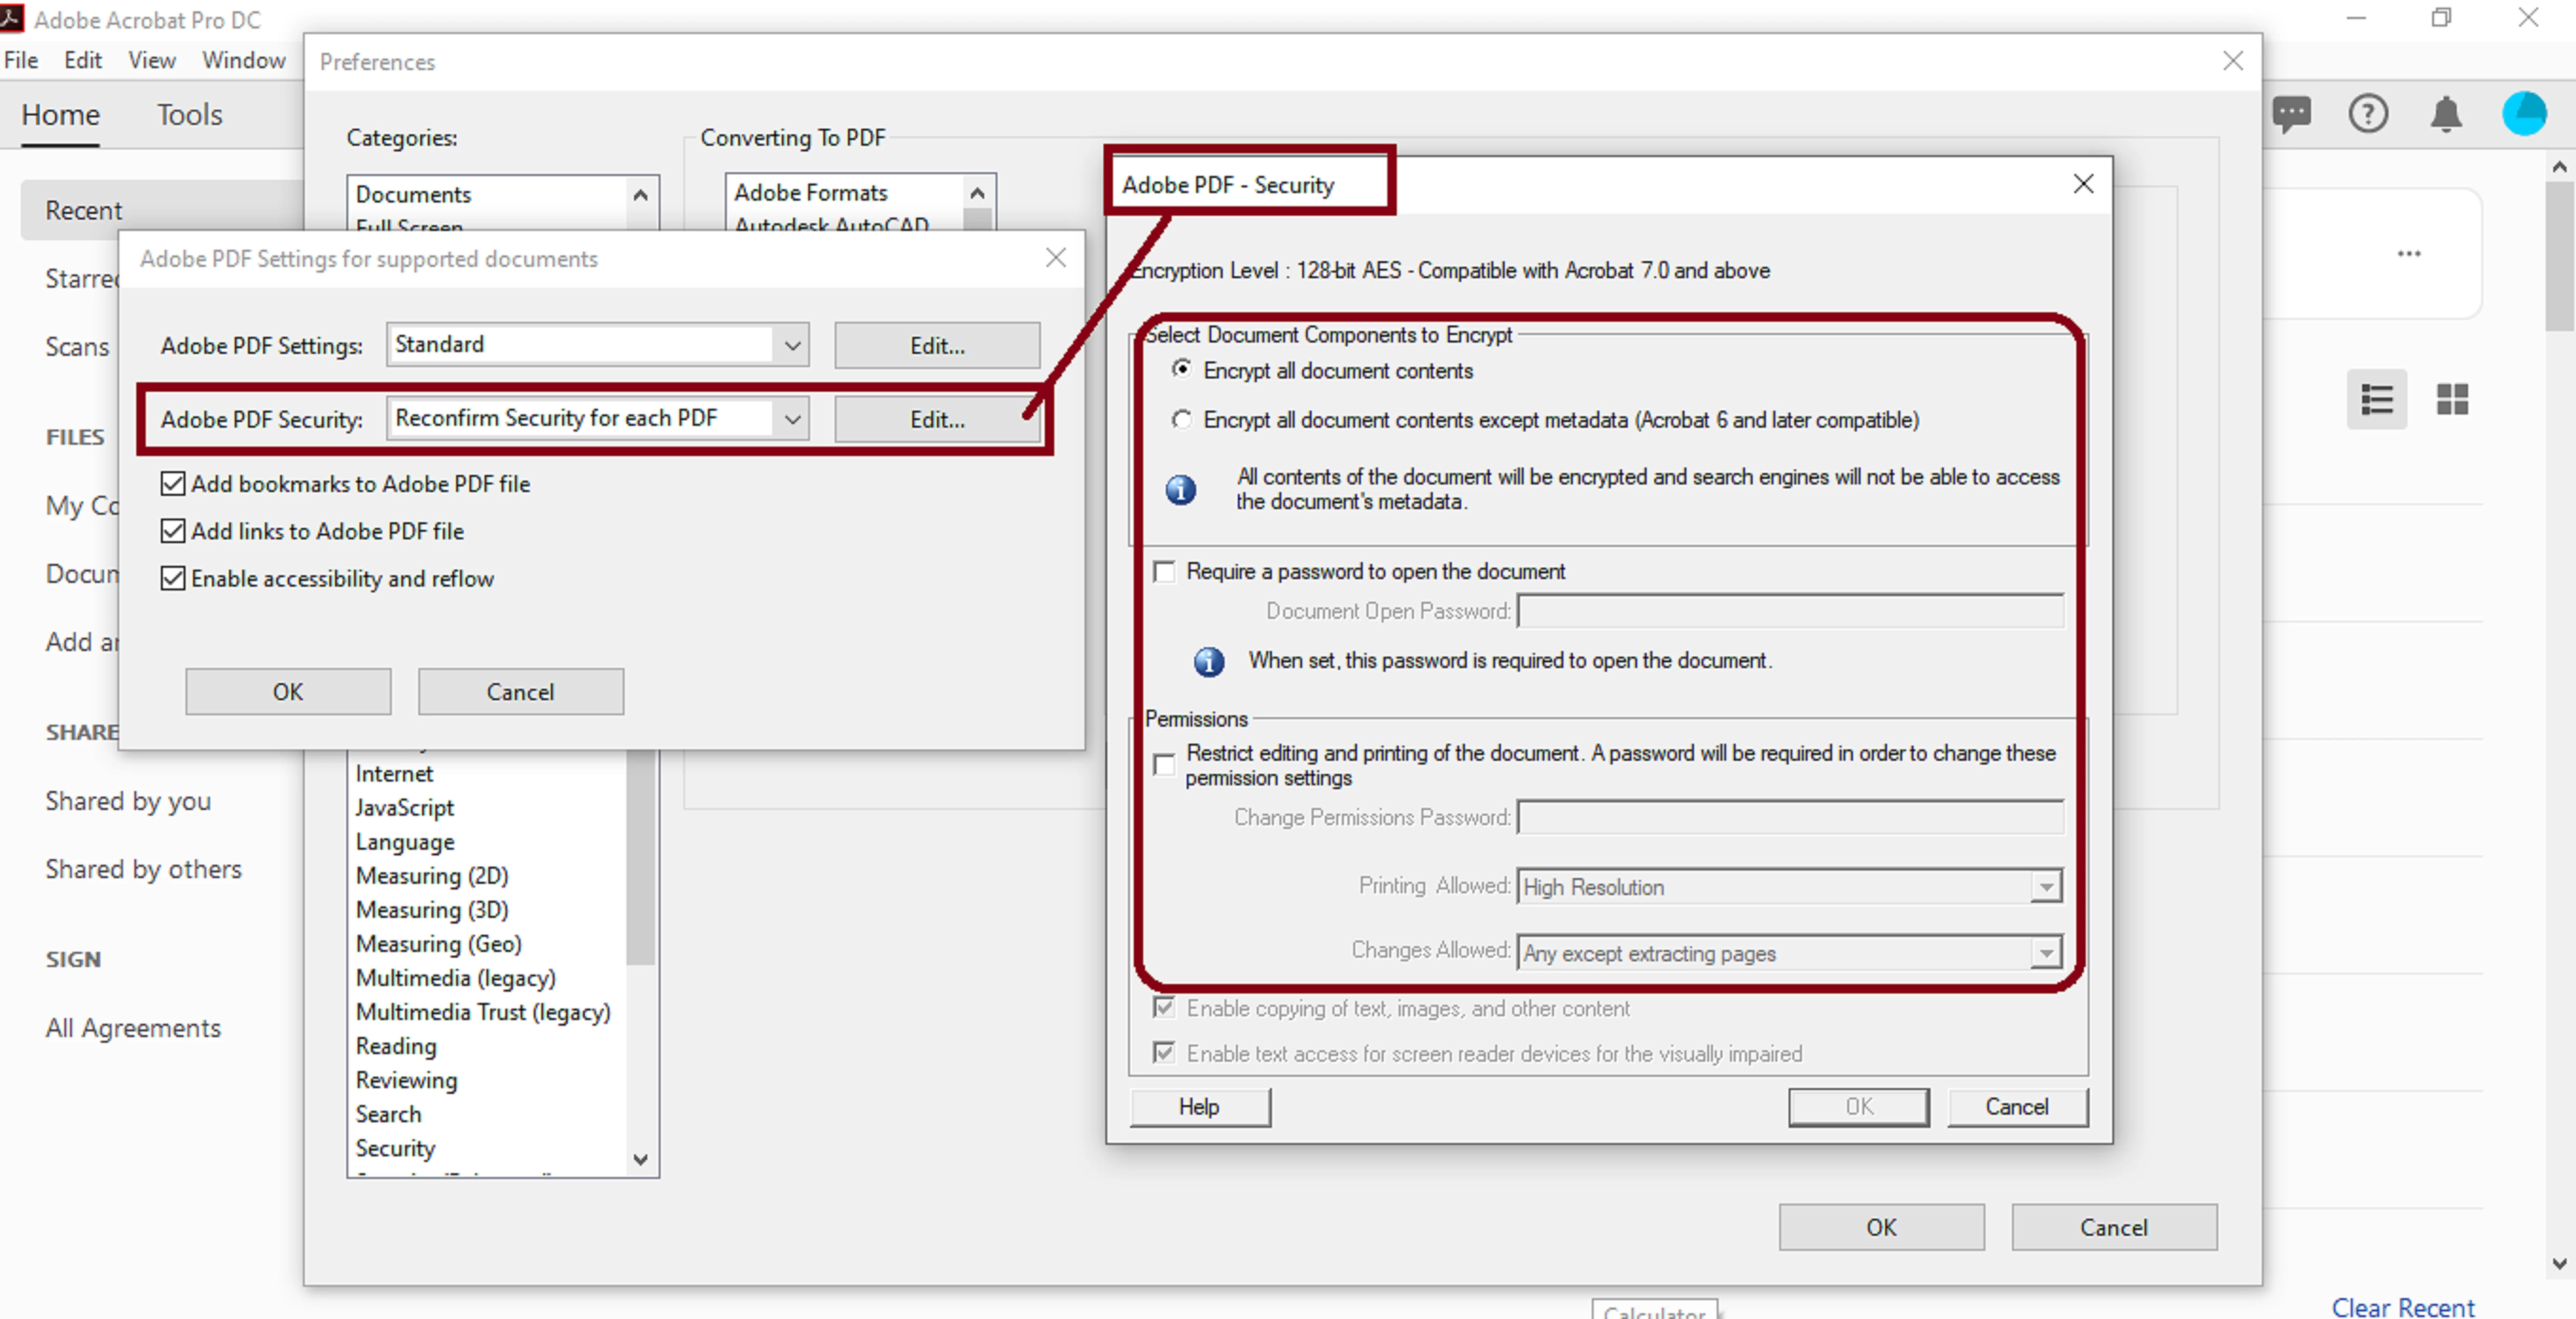The height and width of the screenshot is (1319, 2576).
Task: Expand the Adobe PDF Settings Standard dropdown
Action: point(792,346)
